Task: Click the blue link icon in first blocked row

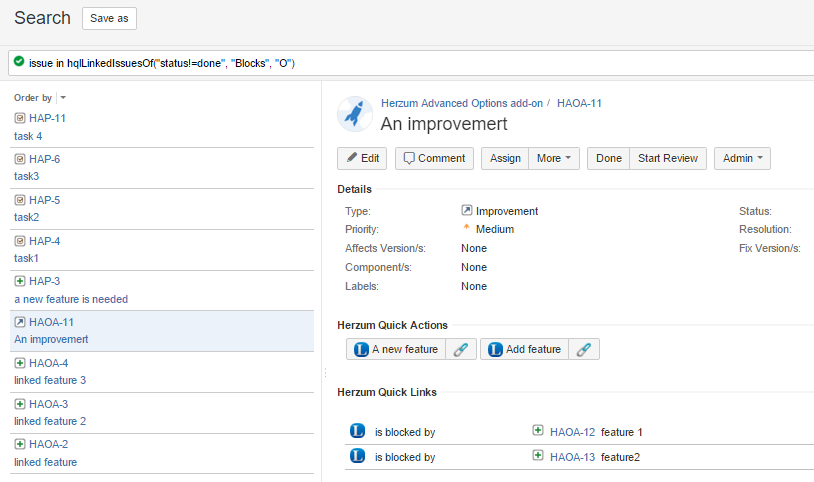Action: tap(357, 431)
